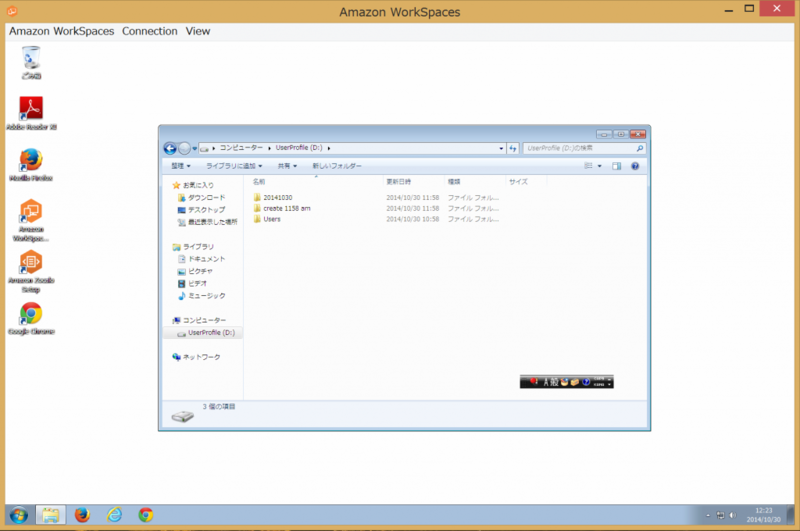Image resolution: width=800 pixels, height=531 pixels.
Task: Click the IME help question mark icon
Action: [x=586, y=382]
